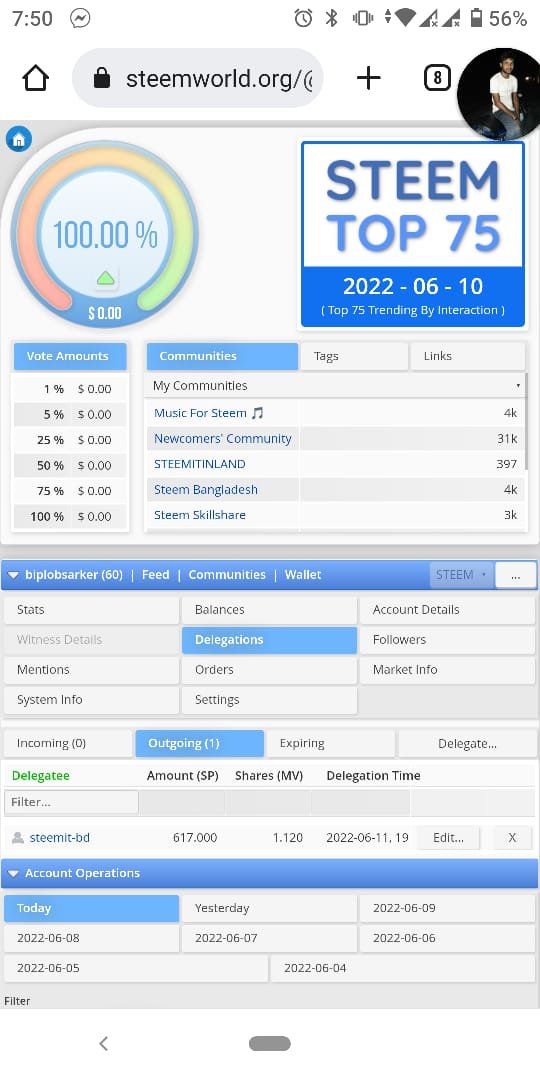The width and height of the screenshot is (540, 1080).
Task: Select Today account operations
Action: tap(91, 908)
